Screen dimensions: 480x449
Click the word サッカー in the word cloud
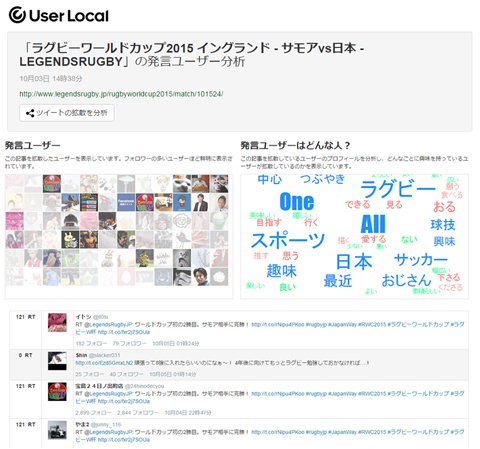click(421, 259)
